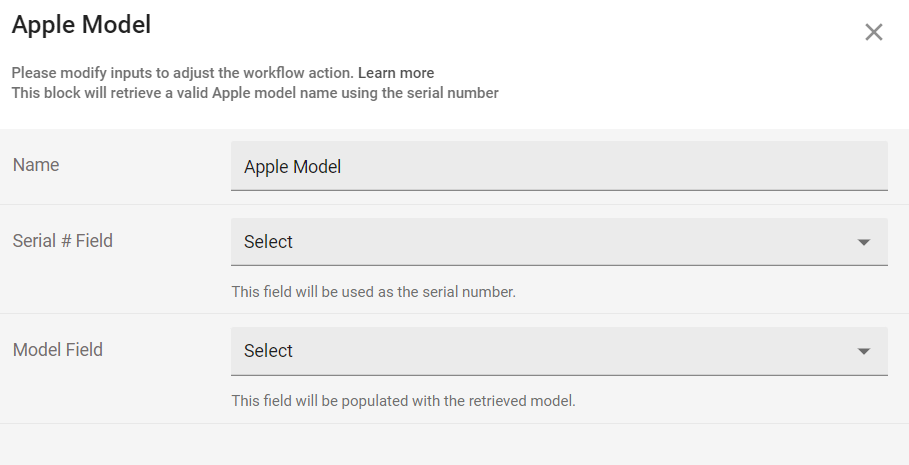Screen dimensions: 909x465
Task: Click the serial number helper text
Action: point(373,292)
